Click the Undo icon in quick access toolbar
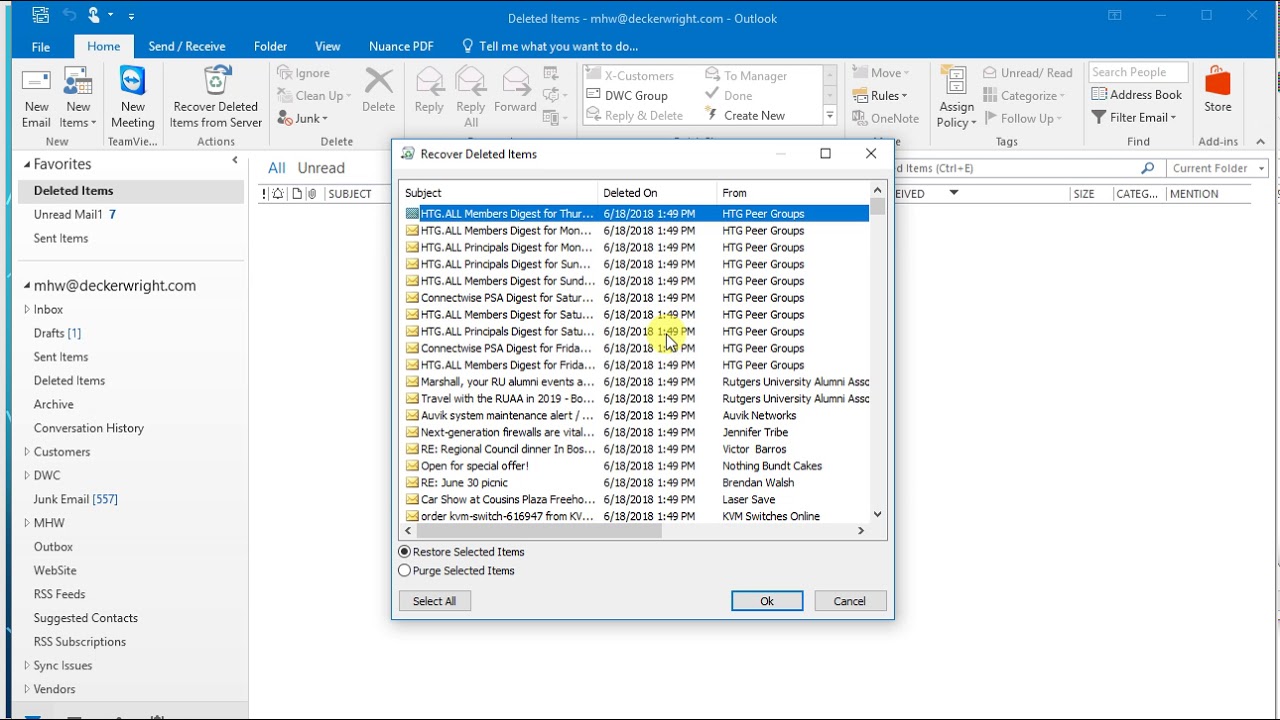 [x=69, y=15]
